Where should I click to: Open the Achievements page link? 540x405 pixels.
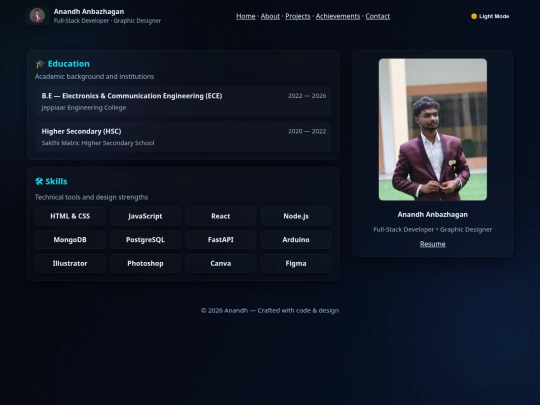[x=338, y=16]
